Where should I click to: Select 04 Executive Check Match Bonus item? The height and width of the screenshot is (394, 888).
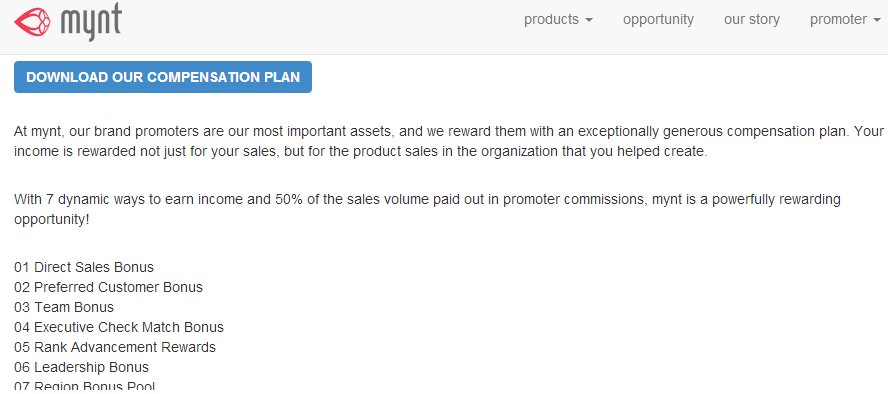click(119, 327)
